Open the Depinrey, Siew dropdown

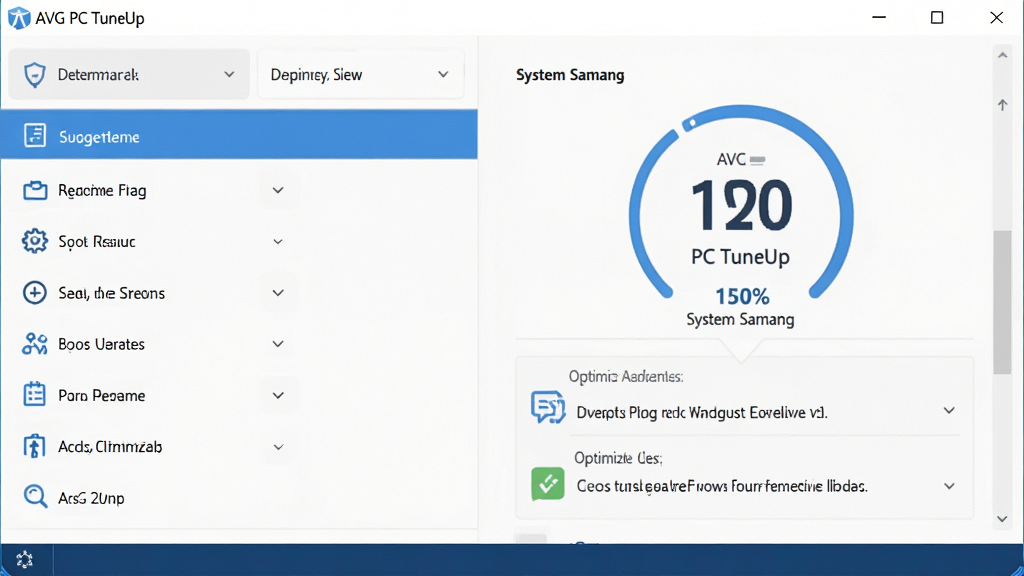360,74
